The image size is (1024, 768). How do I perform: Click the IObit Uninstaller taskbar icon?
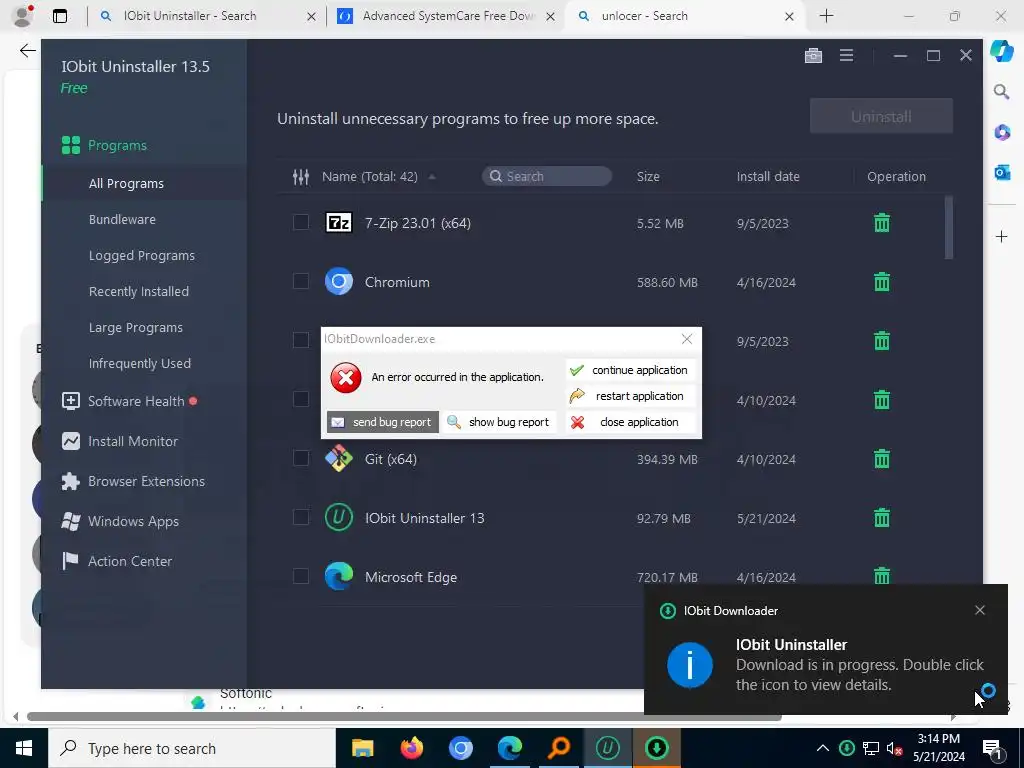pyautogui.click(x=607, y=748)
